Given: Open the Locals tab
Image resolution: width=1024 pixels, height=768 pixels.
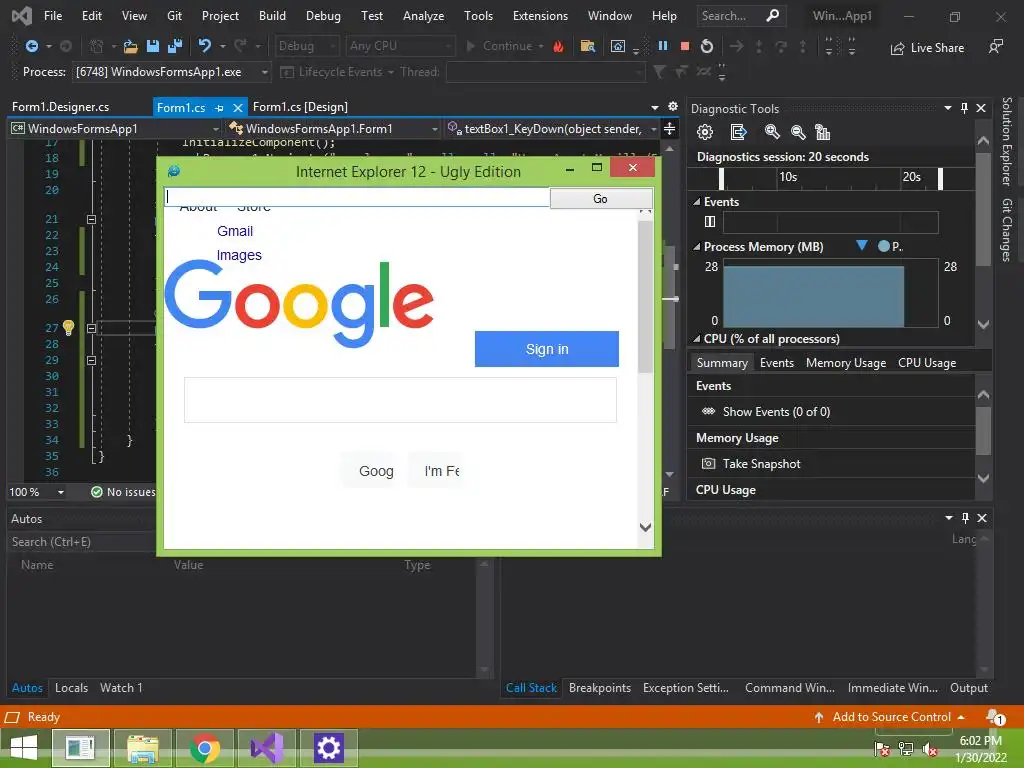Looking at the screenshot, I should (71, 688).
